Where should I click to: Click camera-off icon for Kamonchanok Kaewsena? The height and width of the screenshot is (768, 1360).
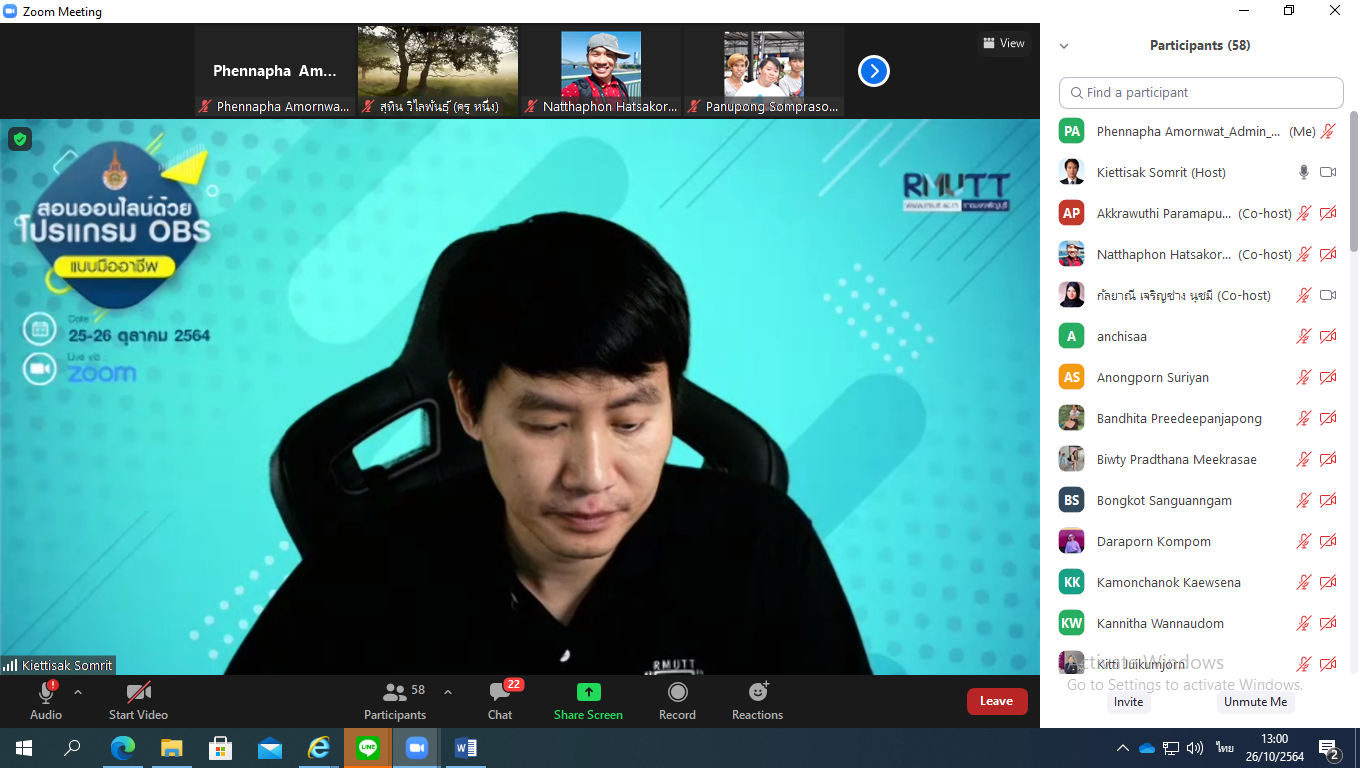(x=1328, y=582)
